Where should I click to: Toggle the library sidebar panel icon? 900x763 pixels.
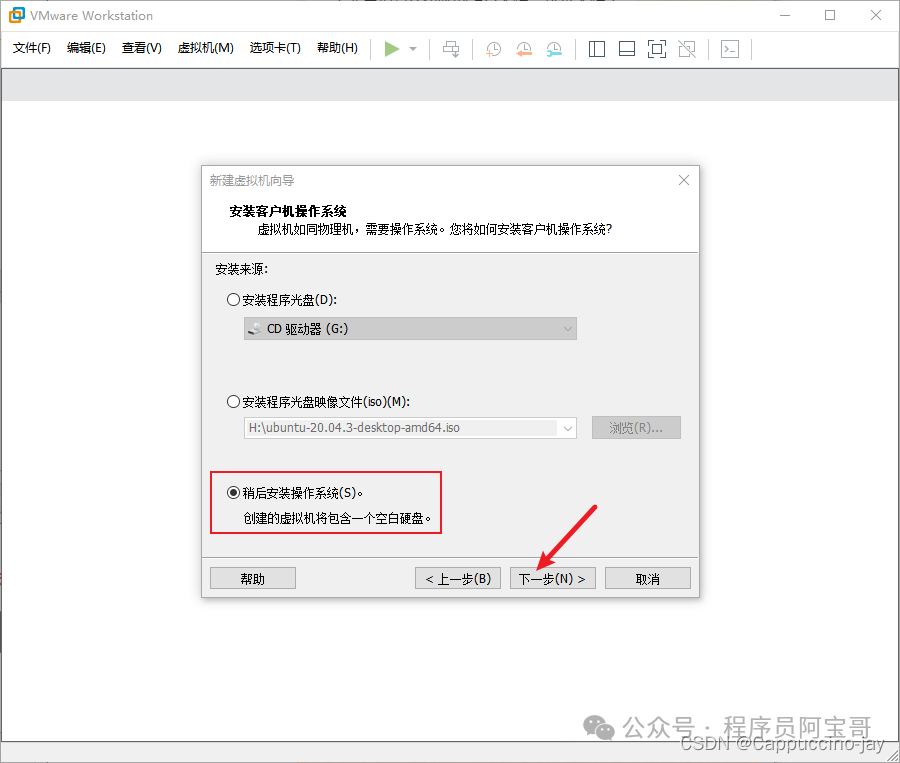[597, 49]
